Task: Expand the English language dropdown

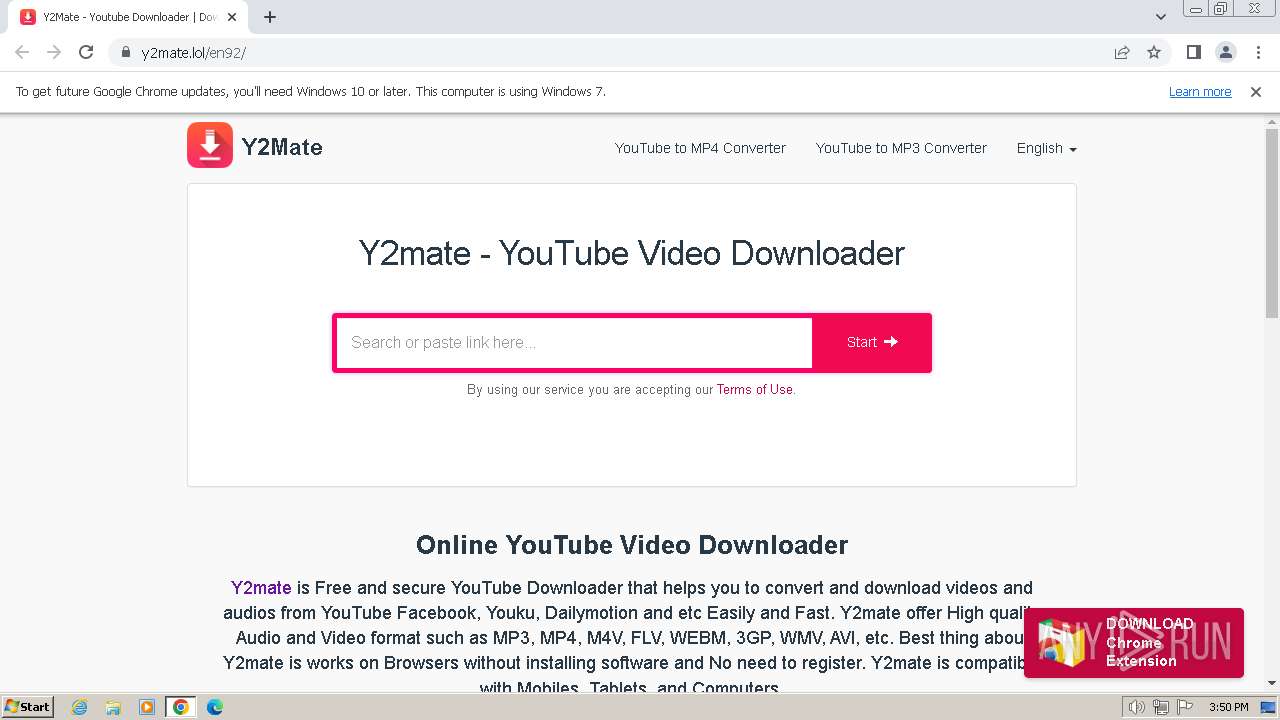Action: pos(1046,148)
